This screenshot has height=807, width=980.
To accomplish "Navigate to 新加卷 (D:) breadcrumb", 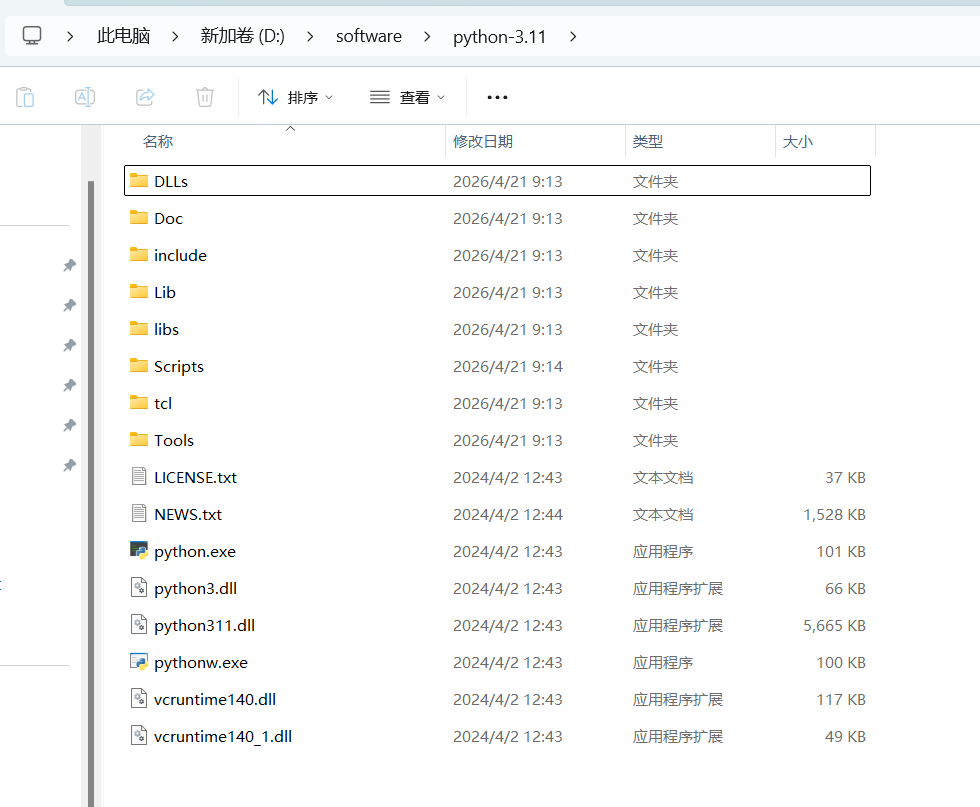I will click(242, 36).
